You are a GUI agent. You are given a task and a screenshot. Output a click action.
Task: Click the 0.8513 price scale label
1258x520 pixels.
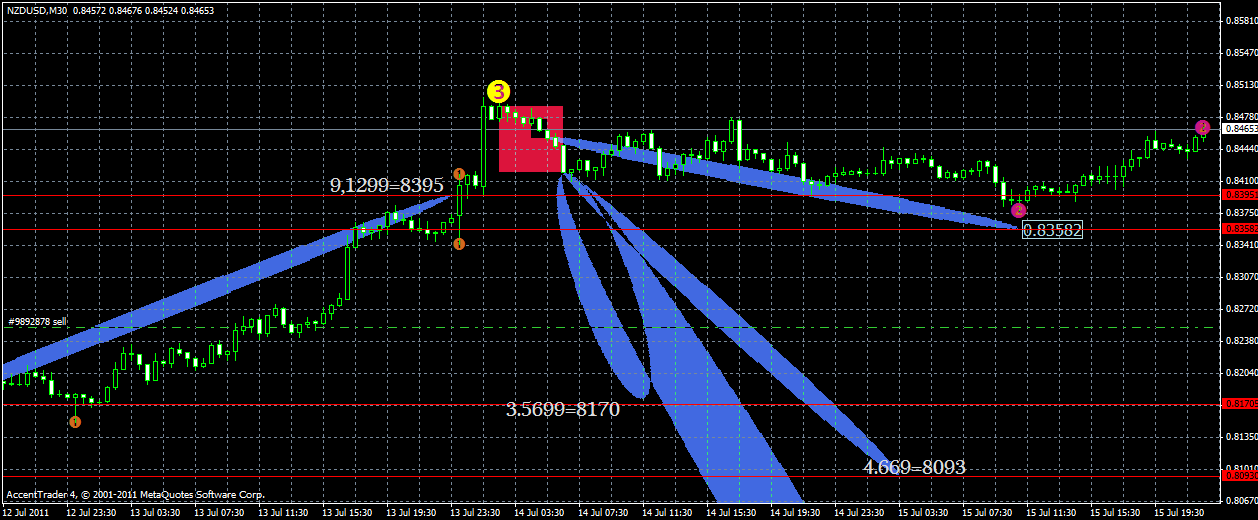coord(1240,85)
